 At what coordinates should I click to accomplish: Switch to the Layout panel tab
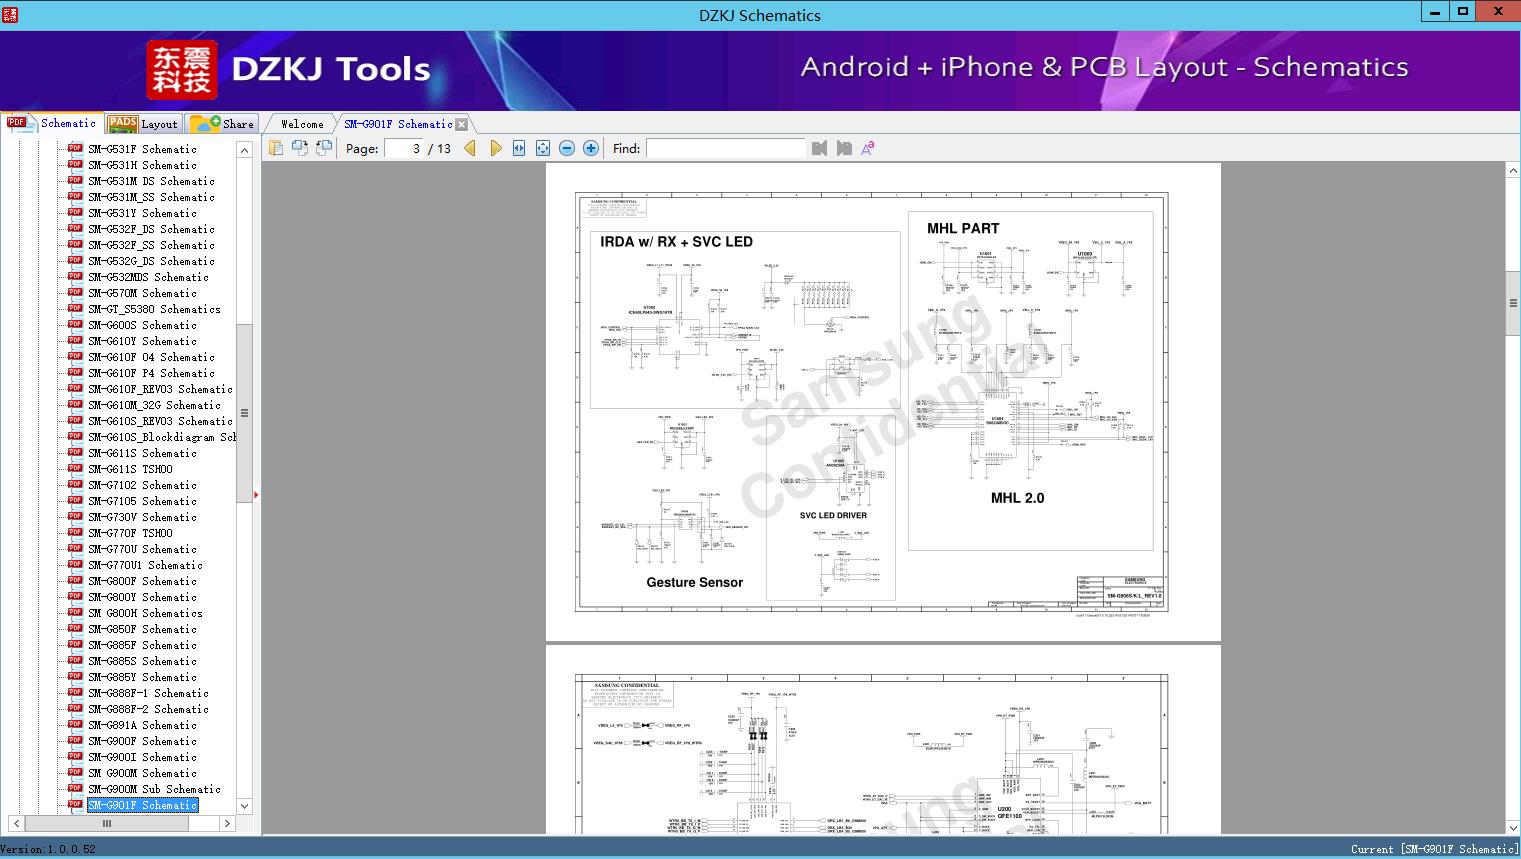[x=143, y=124]
